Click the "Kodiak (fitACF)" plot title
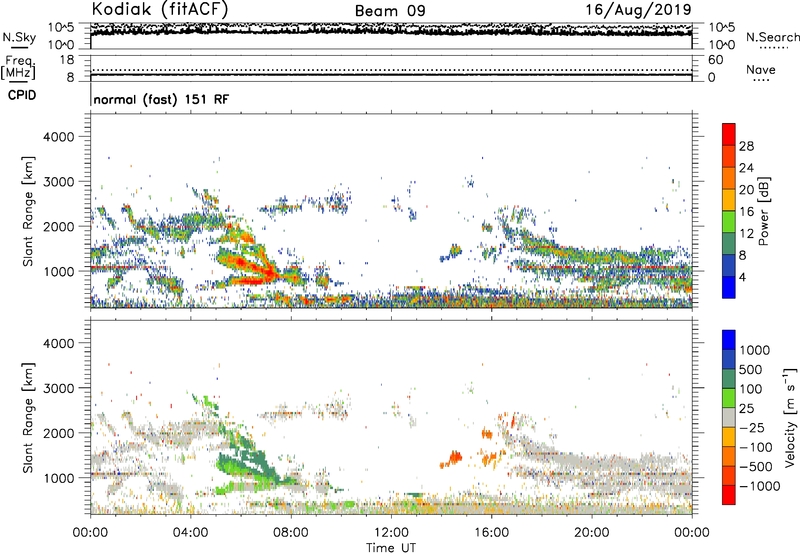 coord(160,10)
